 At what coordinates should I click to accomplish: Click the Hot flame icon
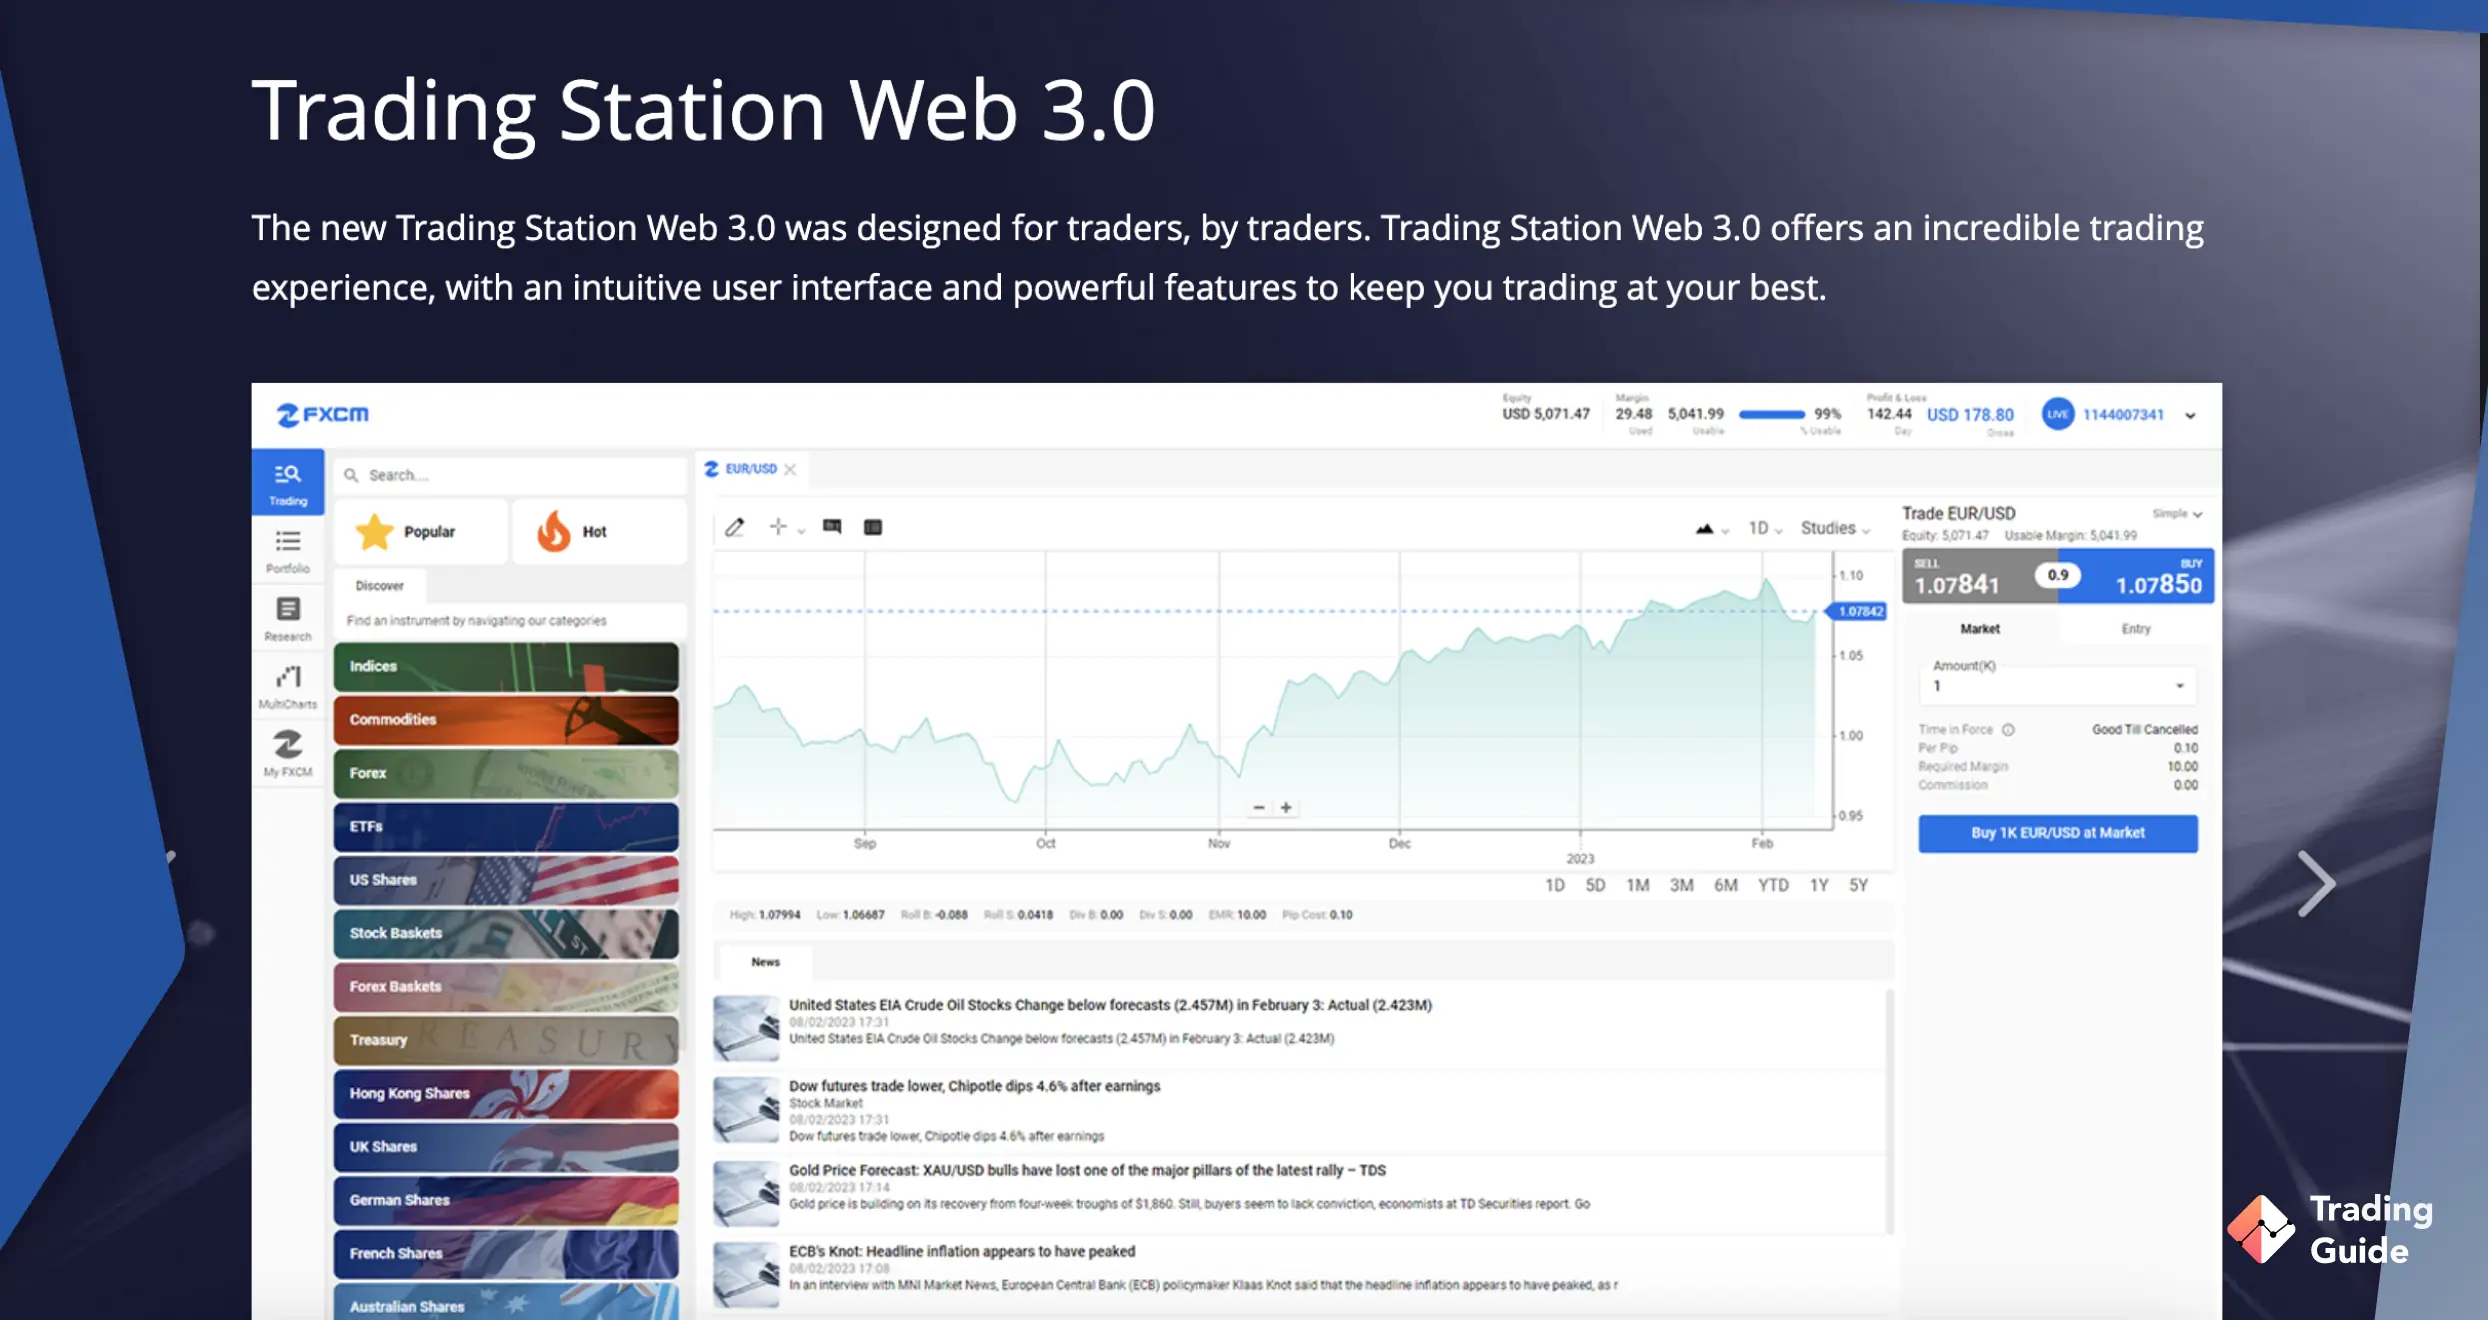click(x=553, y=531)
